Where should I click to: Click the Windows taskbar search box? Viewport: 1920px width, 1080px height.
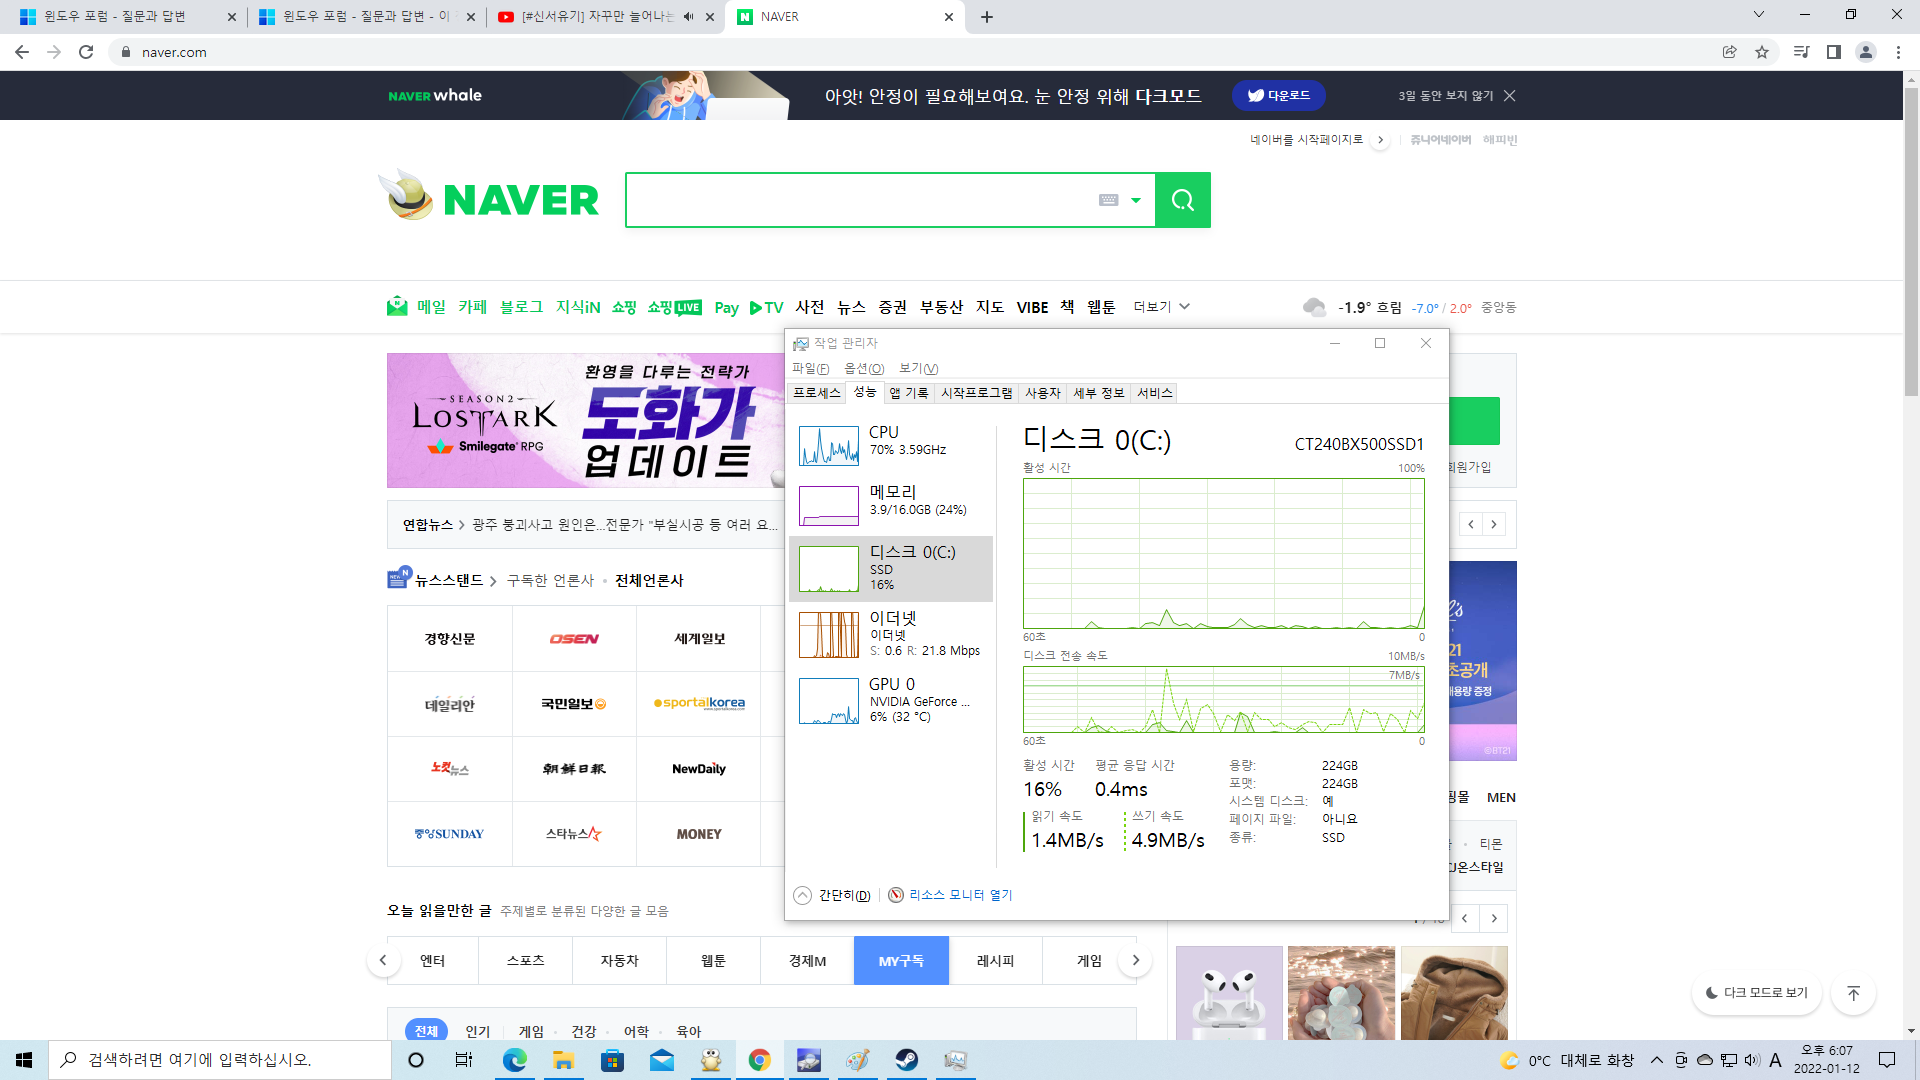click(x=220, y=1060)
